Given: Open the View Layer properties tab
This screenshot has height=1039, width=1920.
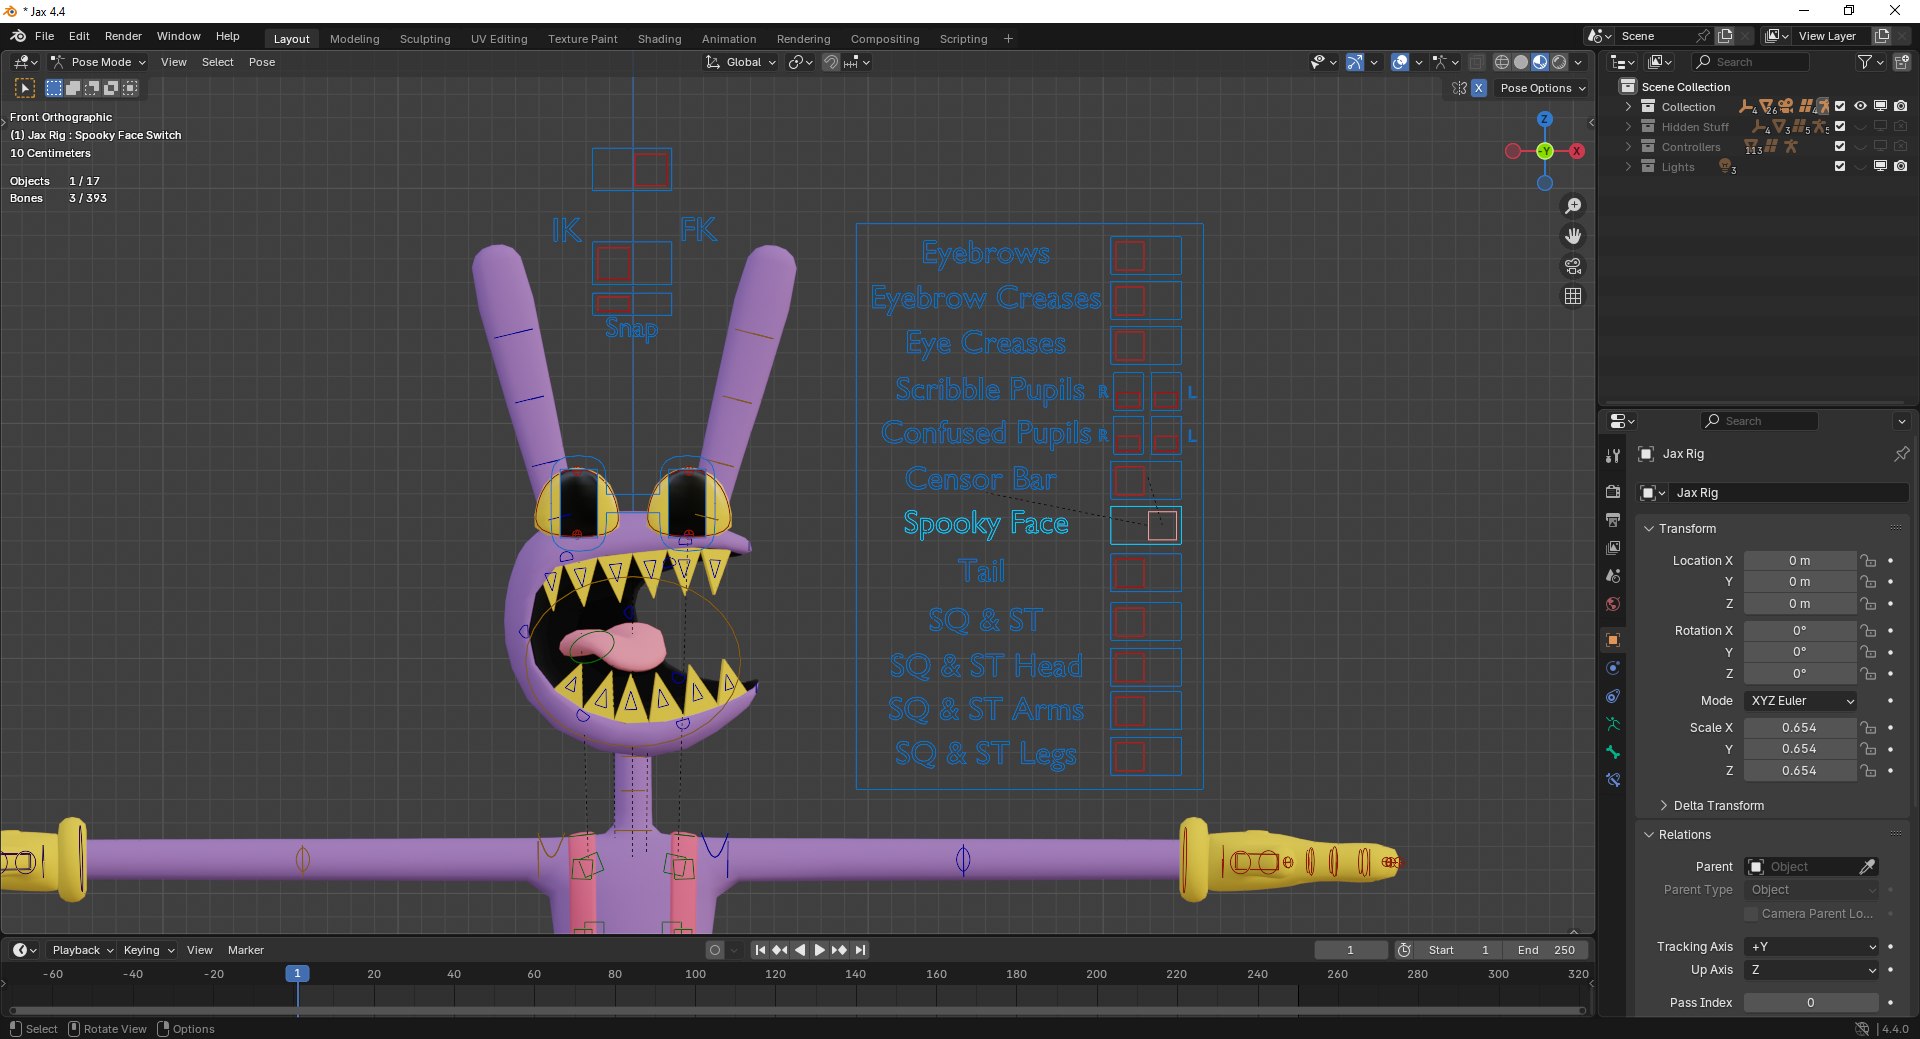Looking at the screenshot, I should [x=1612, y=548].
